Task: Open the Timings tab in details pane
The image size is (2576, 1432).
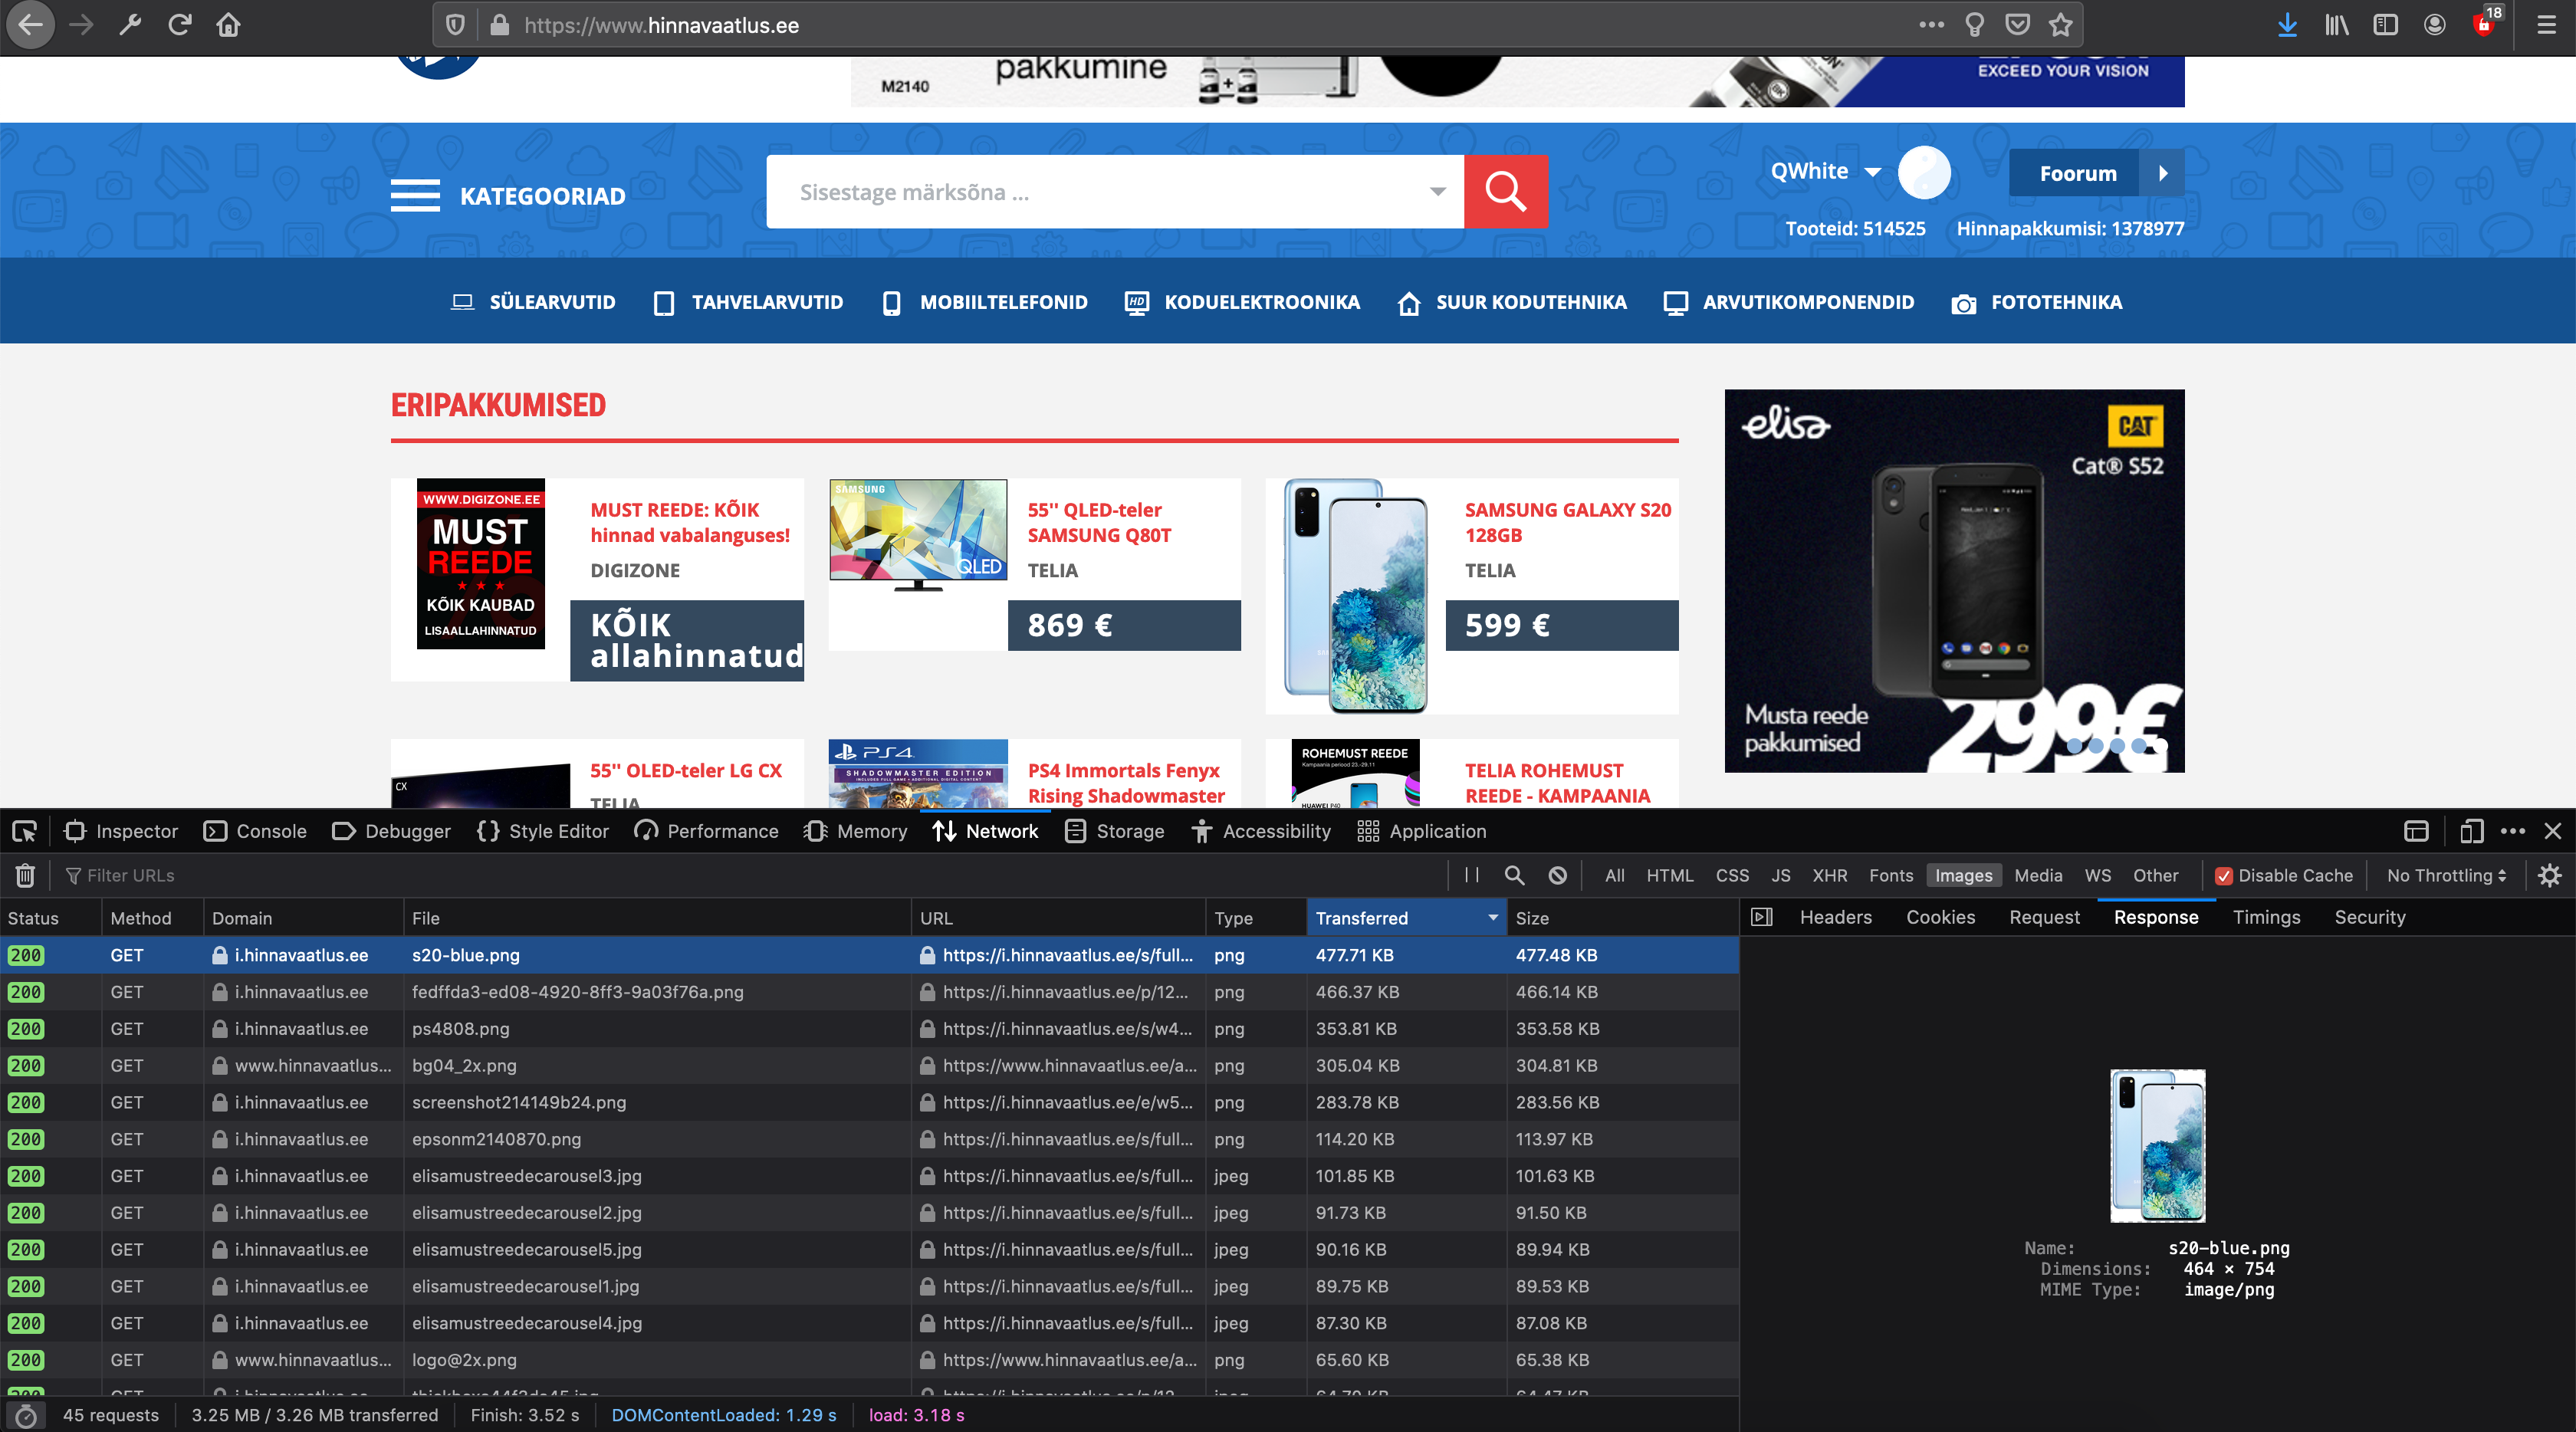Action: (2266, 917)
